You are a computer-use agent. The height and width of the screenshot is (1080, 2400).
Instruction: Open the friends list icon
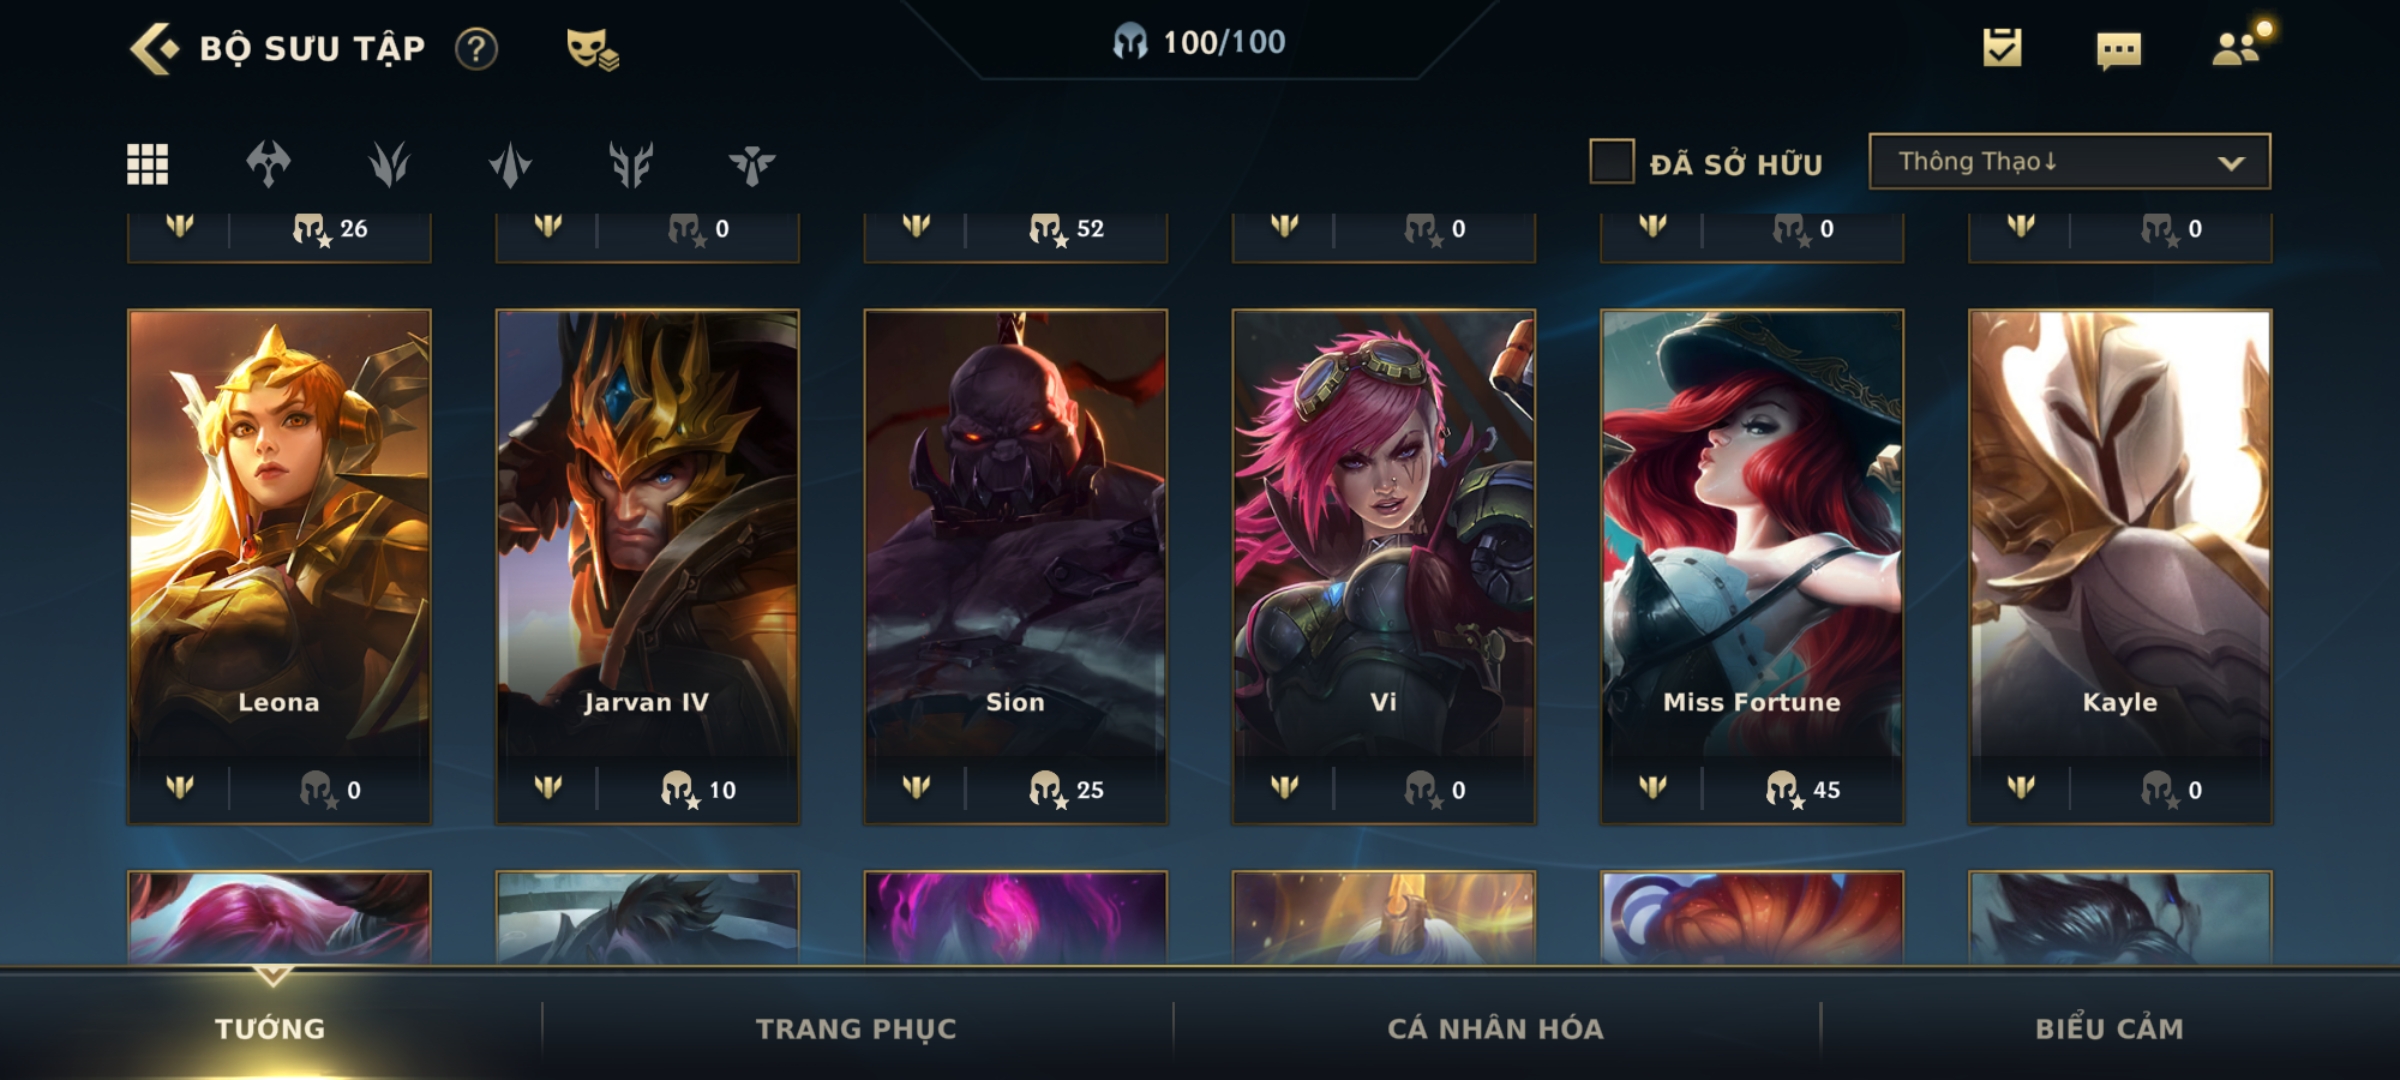[2238, 48]
